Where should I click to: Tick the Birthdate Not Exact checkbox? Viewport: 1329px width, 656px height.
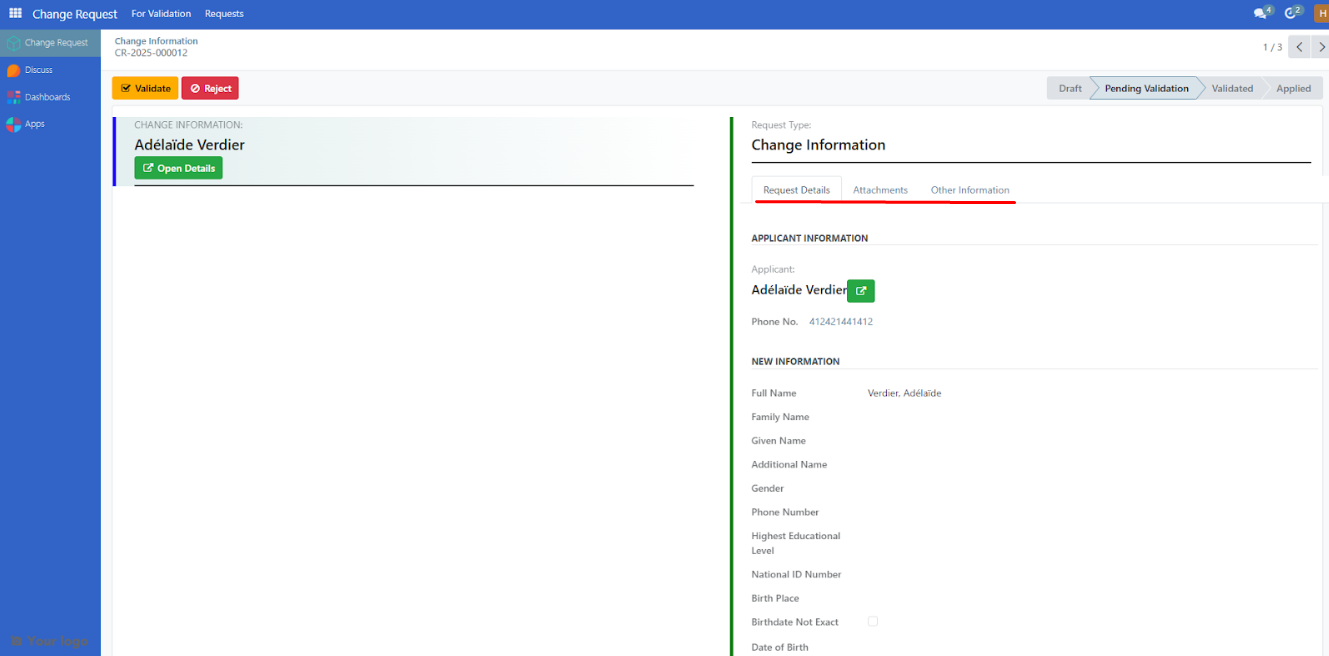872,621
